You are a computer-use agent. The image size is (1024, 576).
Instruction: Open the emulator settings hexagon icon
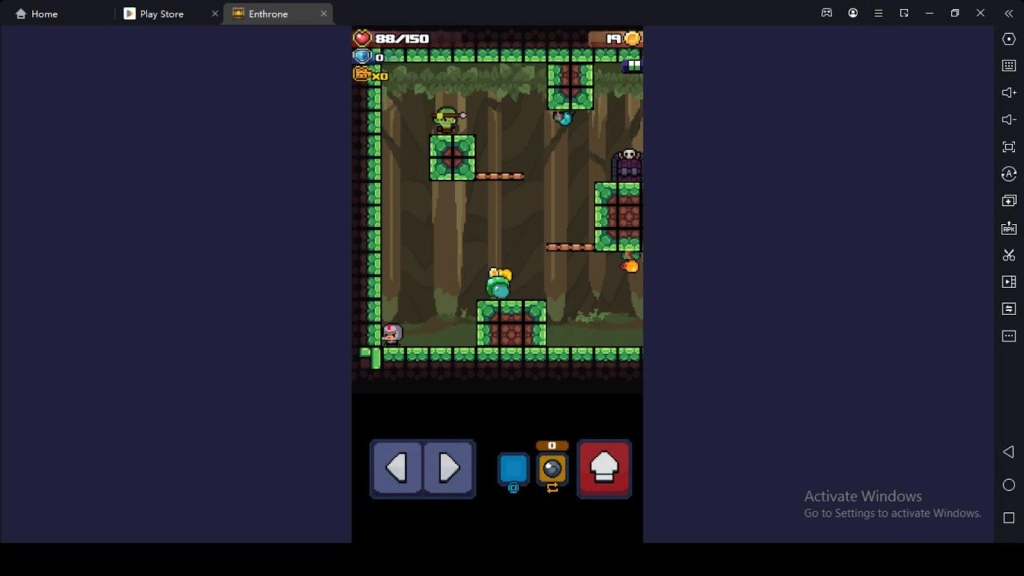(x=1009, y=39)
